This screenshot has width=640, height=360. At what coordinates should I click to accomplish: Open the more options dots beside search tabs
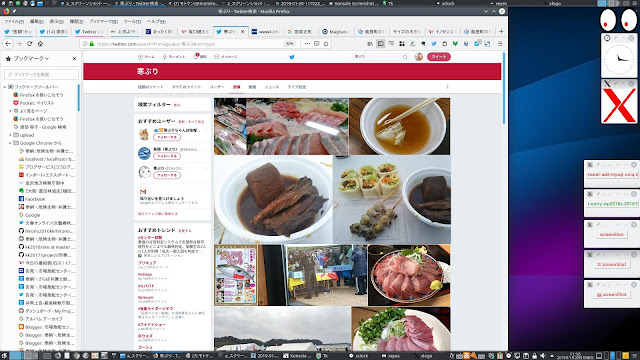click(x=448, y=87)
